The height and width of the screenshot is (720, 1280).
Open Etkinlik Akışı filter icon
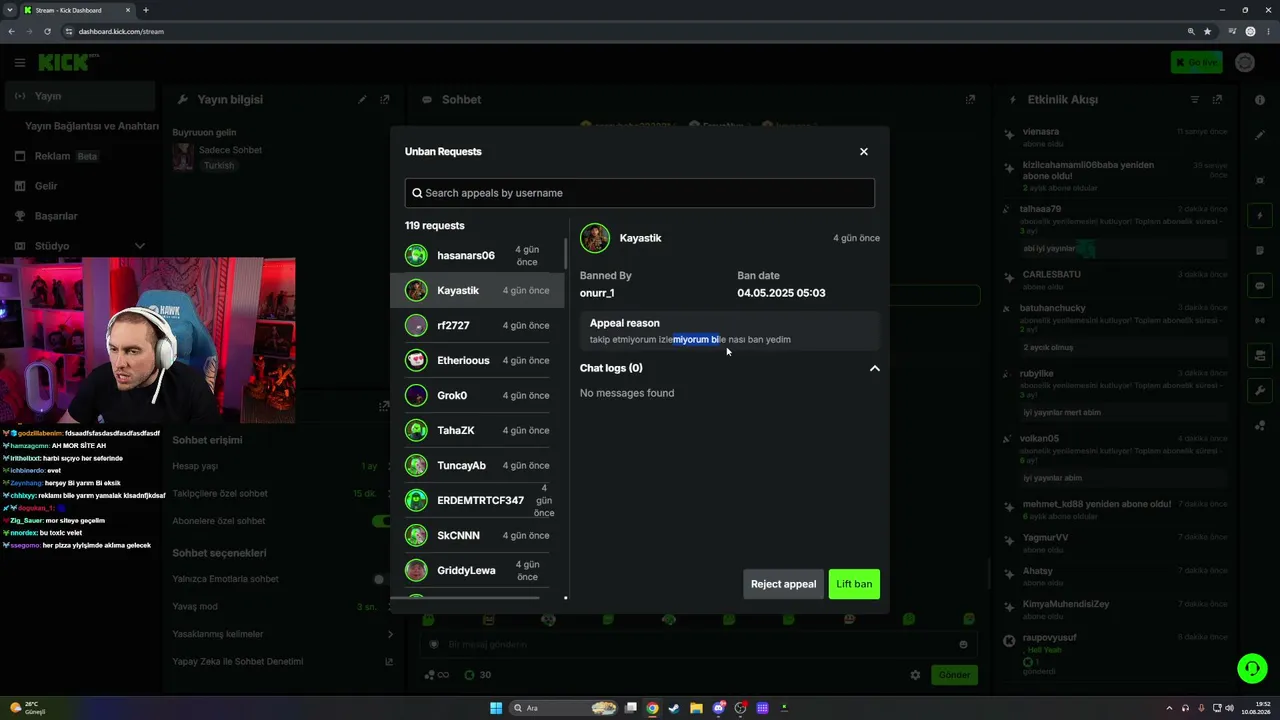click(x=1195, y=100)
